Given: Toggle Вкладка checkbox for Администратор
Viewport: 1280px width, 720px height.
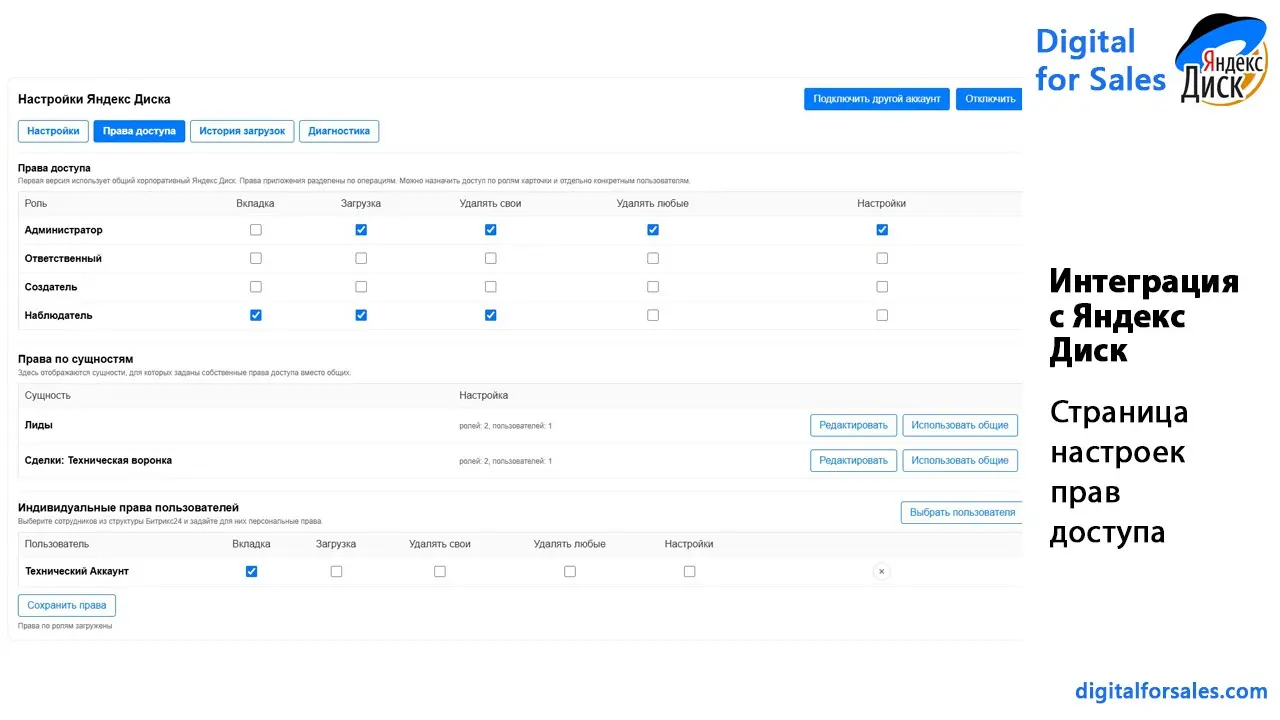Looking at the screenshot, I should tap(256, 230).
